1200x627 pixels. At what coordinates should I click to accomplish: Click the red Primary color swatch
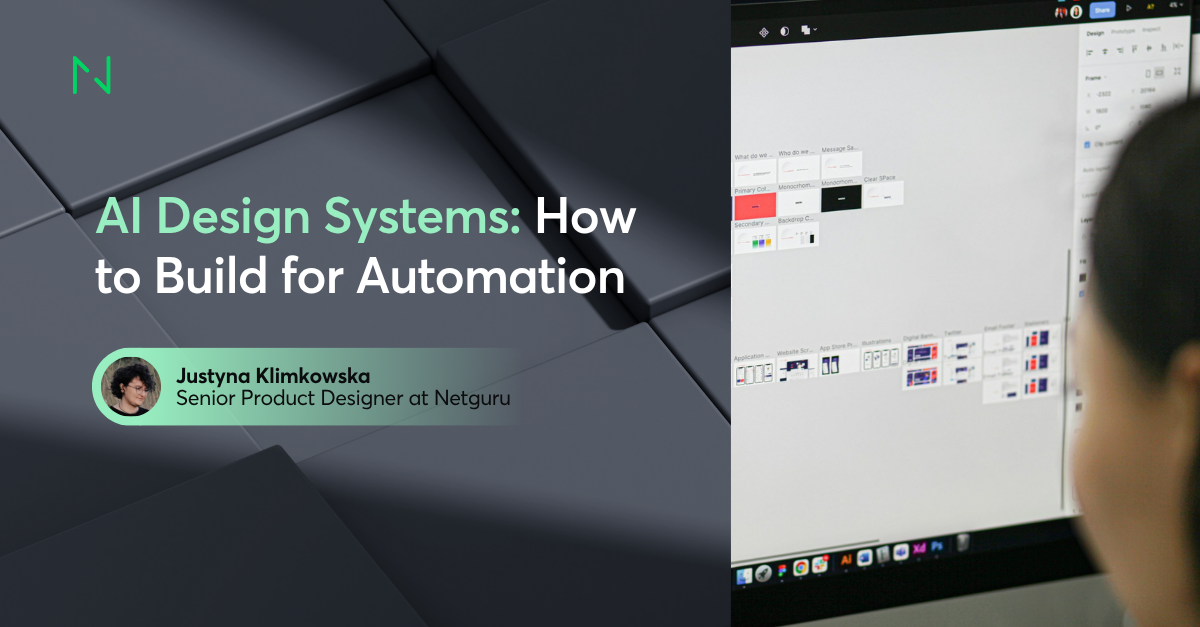click(753, 203)
